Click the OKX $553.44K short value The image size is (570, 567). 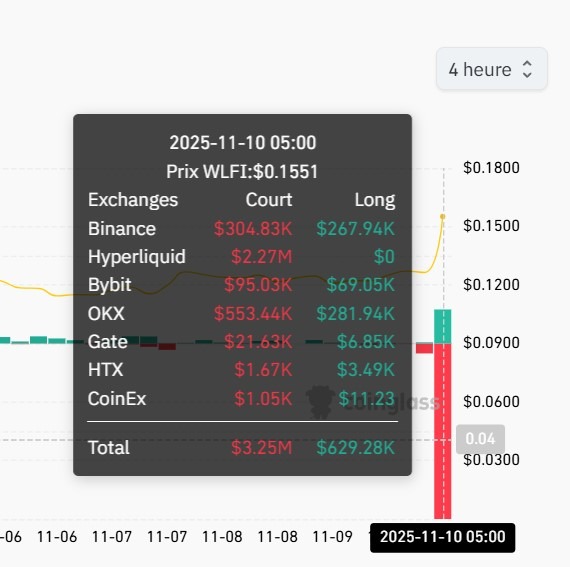point(253,313)
